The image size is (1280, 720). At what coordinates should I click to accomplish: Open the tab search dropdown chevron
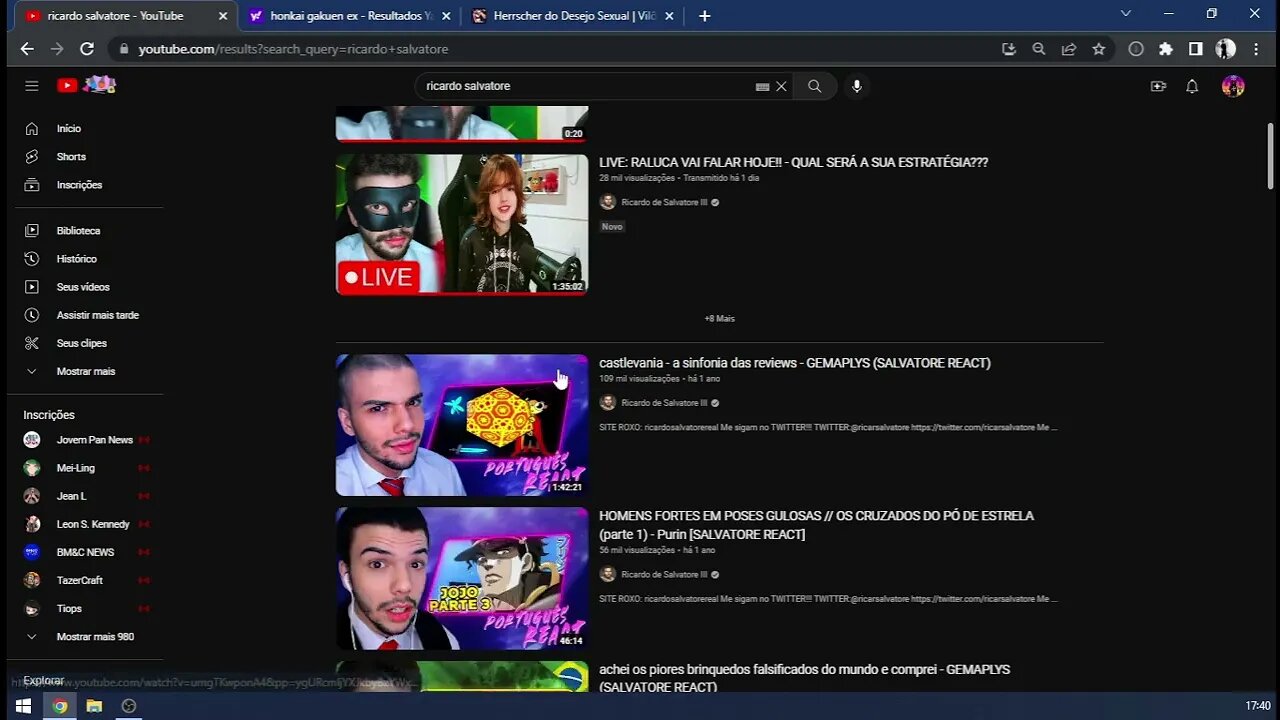coord(1126,14)
